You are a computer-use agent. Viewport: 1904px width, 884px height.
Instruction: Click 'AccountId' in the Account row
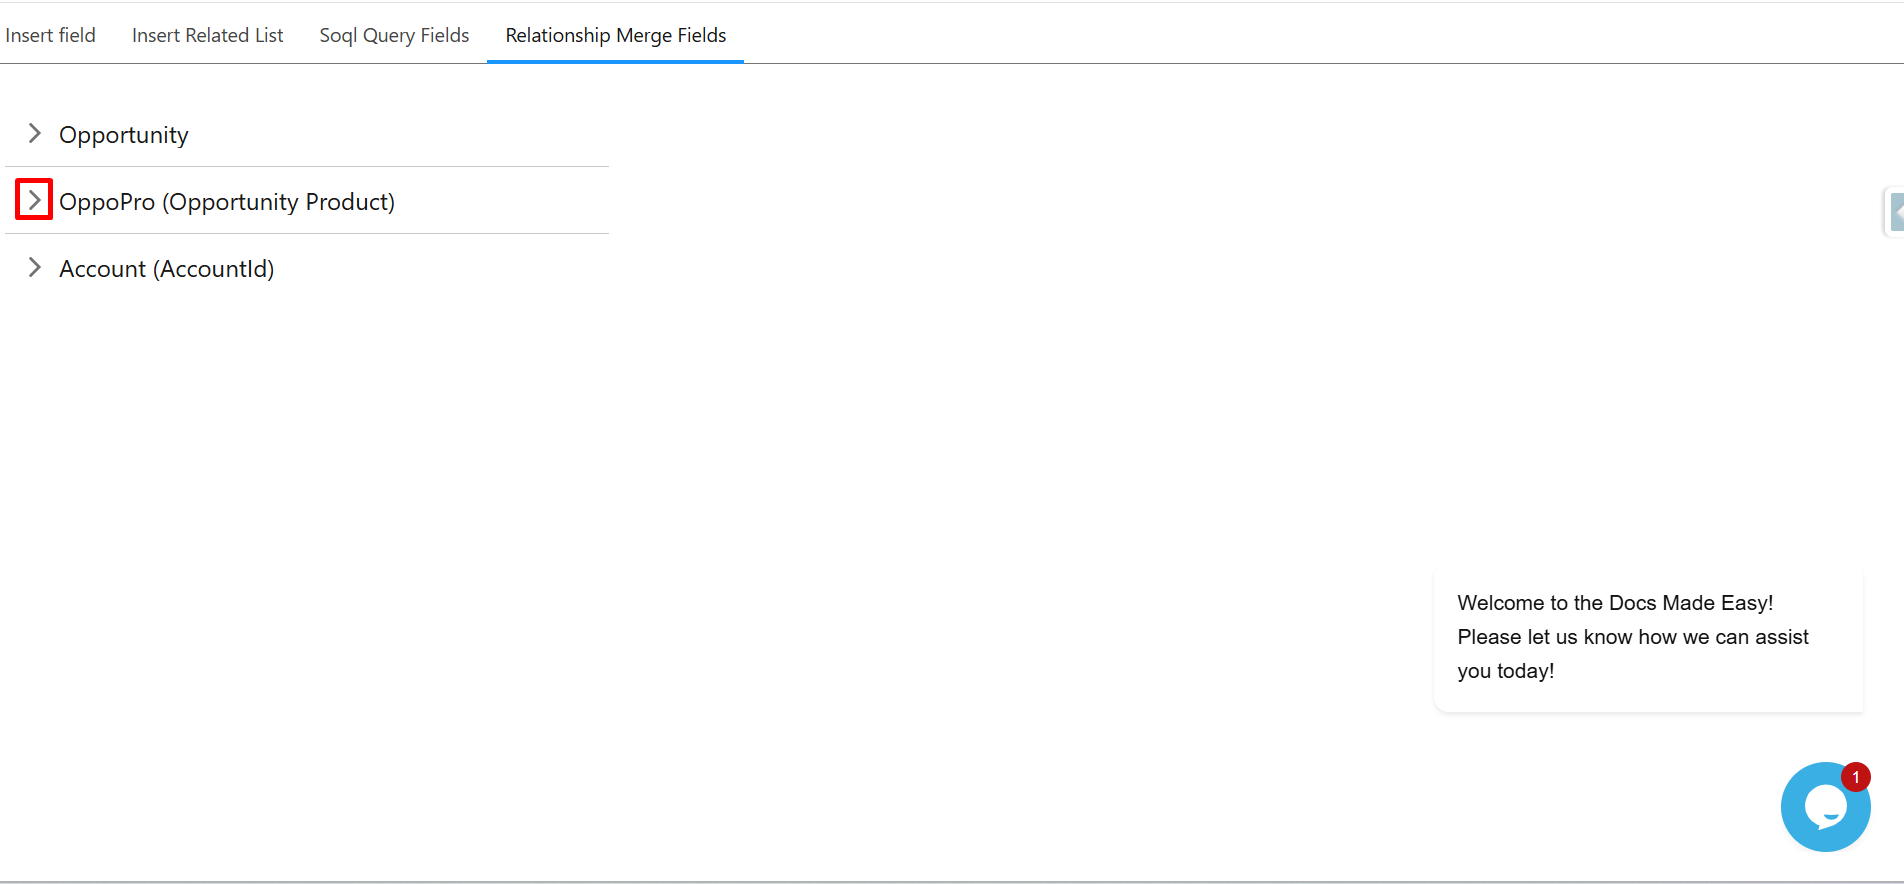click(213, 269)
